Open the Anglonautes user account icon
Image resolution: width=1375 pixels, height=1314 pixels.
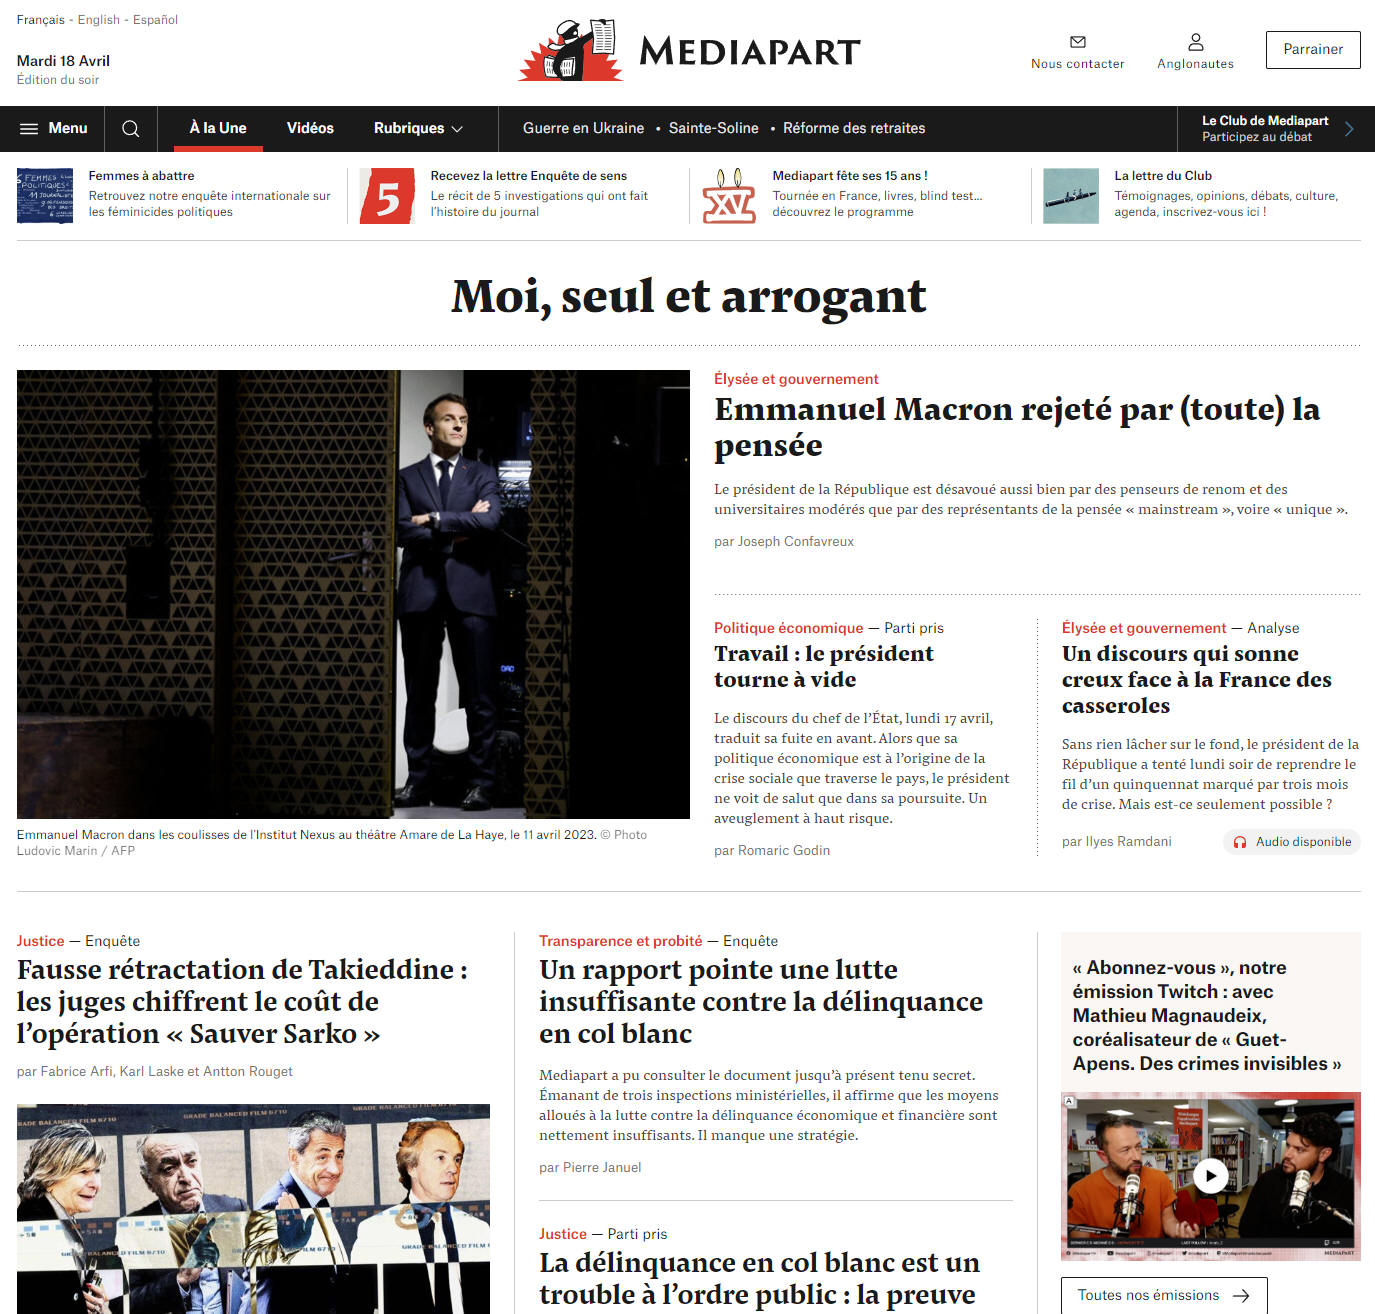(1196, 42)
